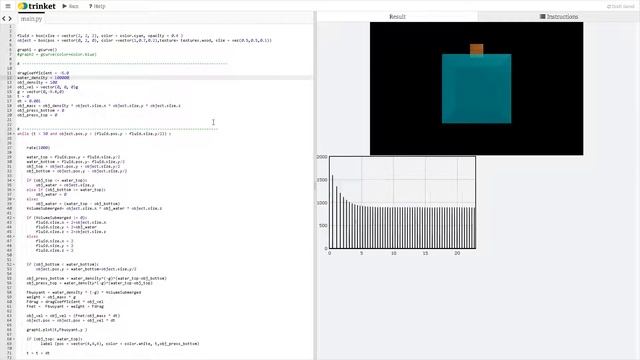Toggle the code view with angle-brackets icon
Image resolution: width=640 pixels, height=360 pixels.
7,18
